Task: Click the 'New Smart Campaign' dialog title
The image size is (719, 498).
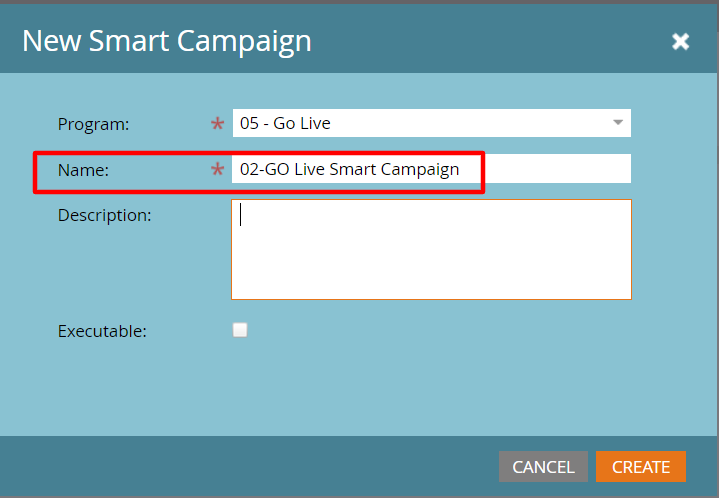Action: [x=167, y=41]
